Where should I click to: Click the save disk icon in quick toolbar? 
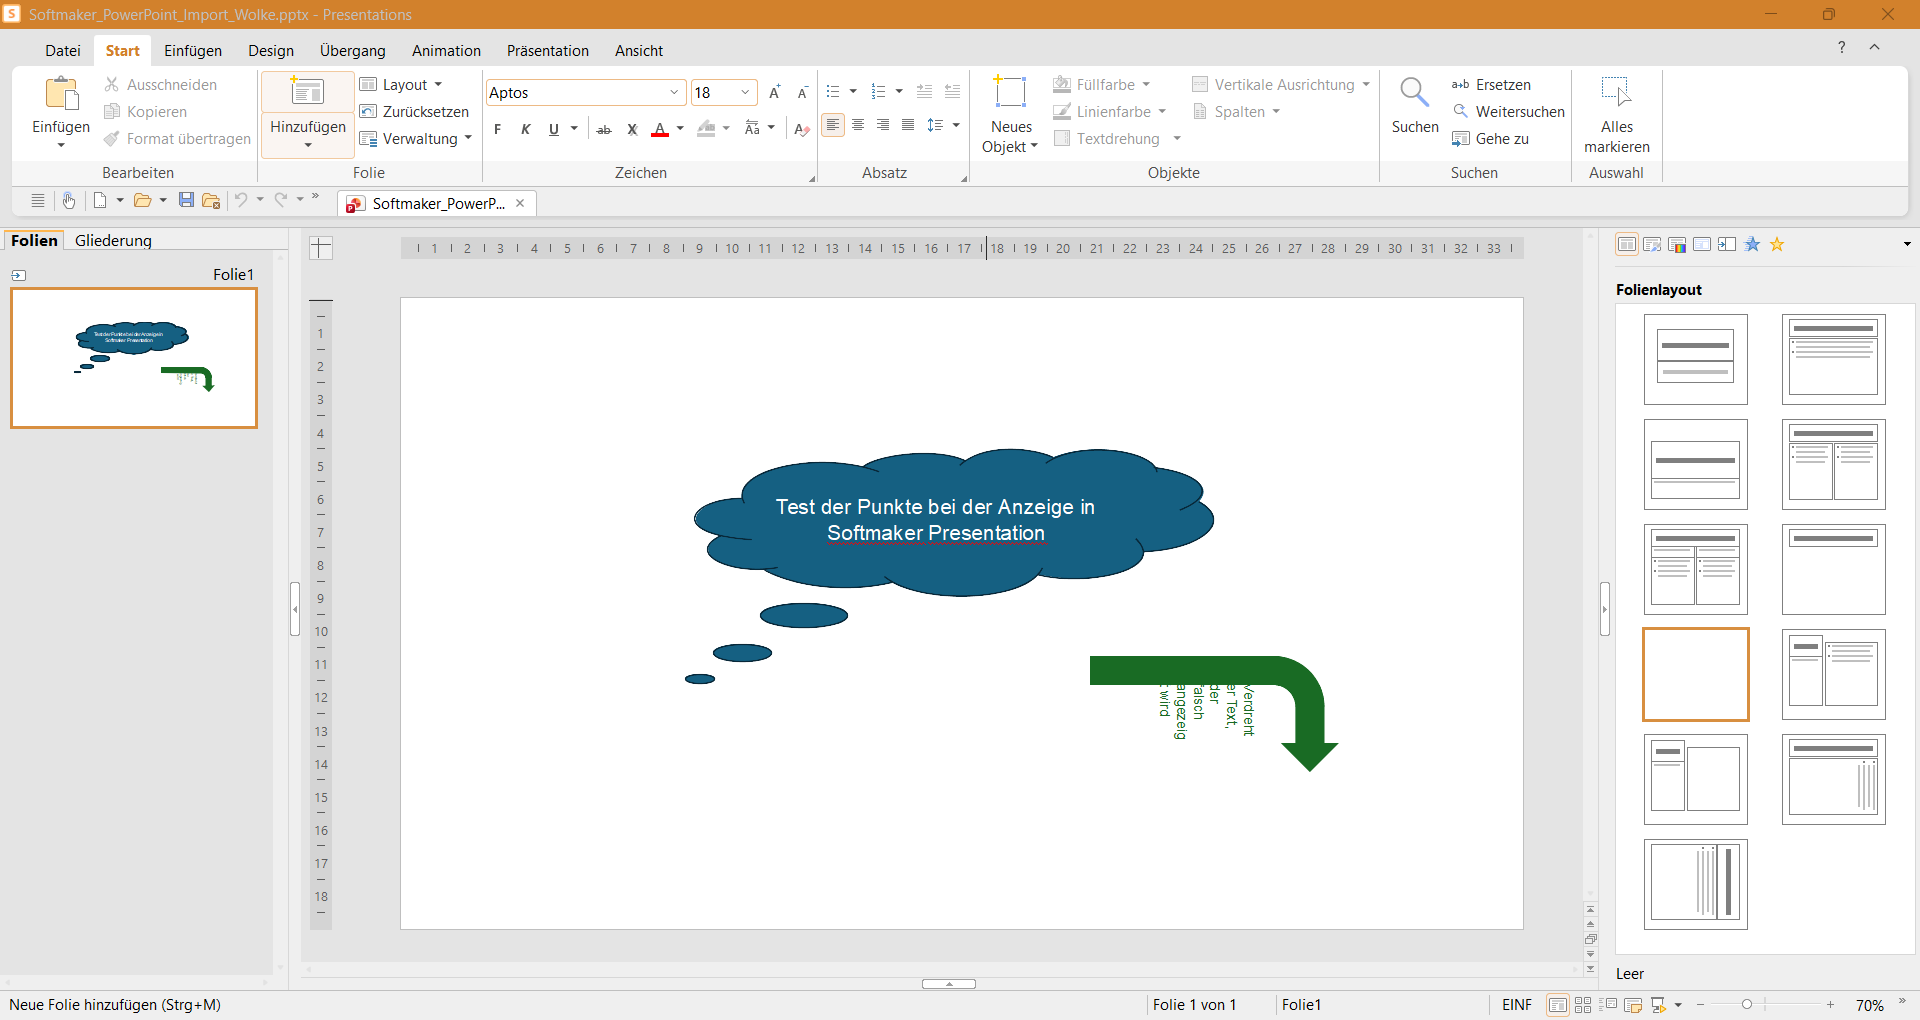pos(186,200)
